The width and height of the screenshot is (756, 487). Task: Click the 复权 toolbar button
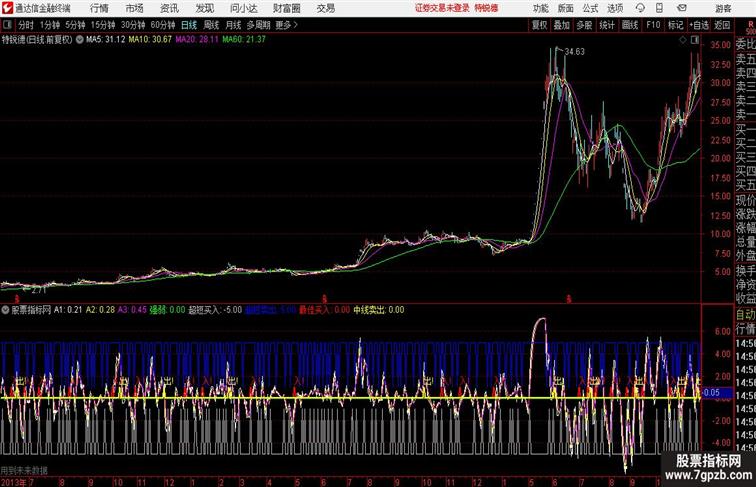540,25
